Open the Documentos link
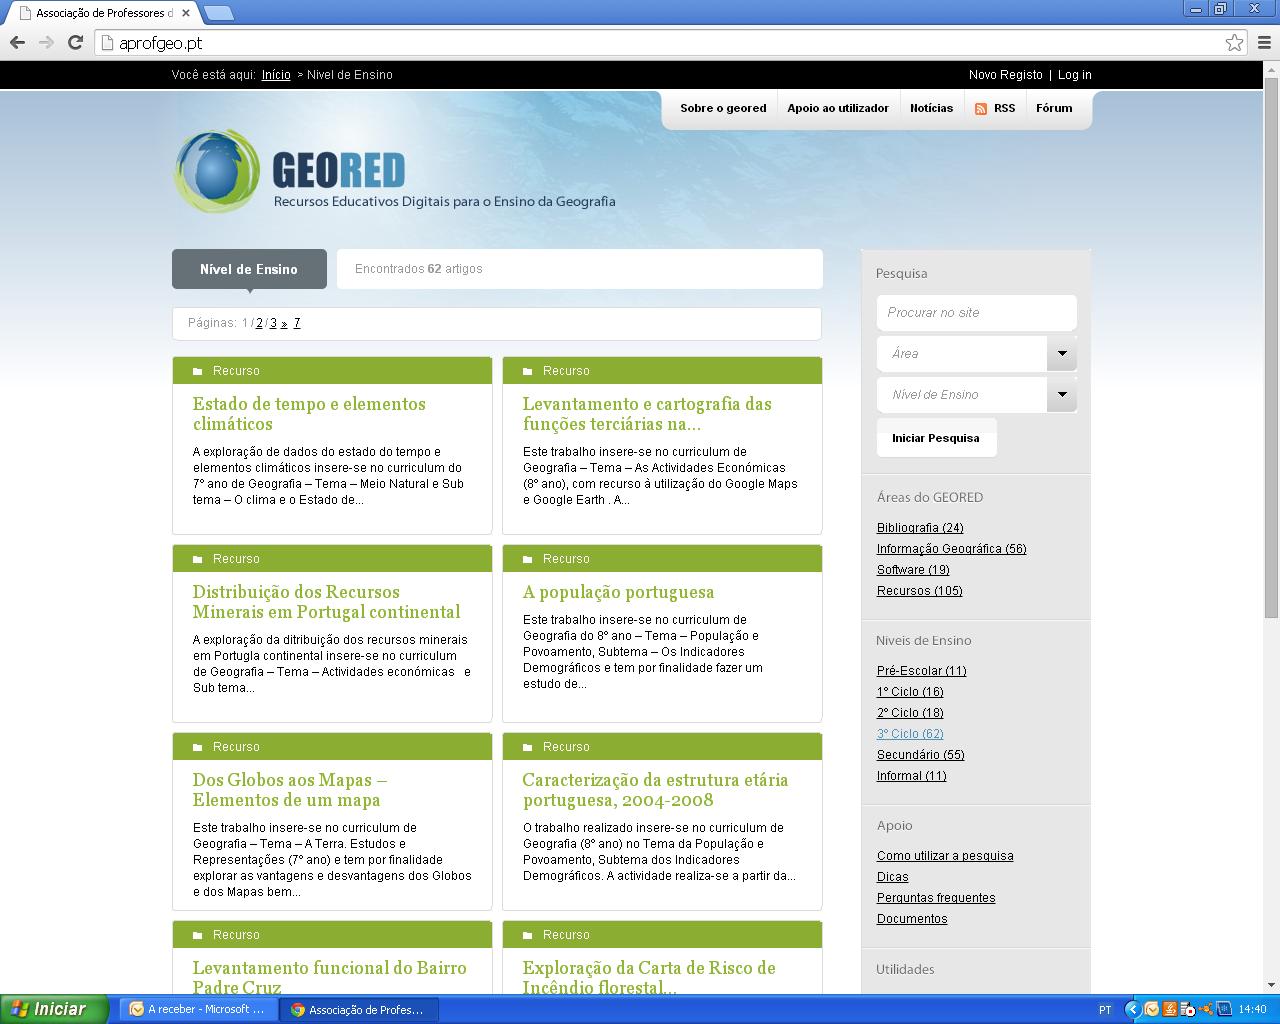The height and width of the screenshot is (1024, 1280). [x=912, y=919]
